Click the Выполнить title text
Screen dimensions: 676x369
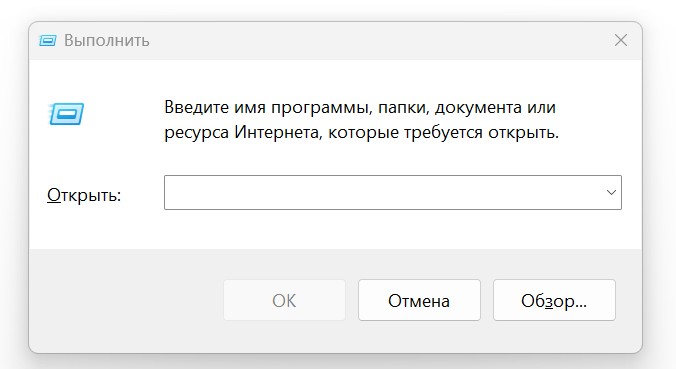(106, 41)
